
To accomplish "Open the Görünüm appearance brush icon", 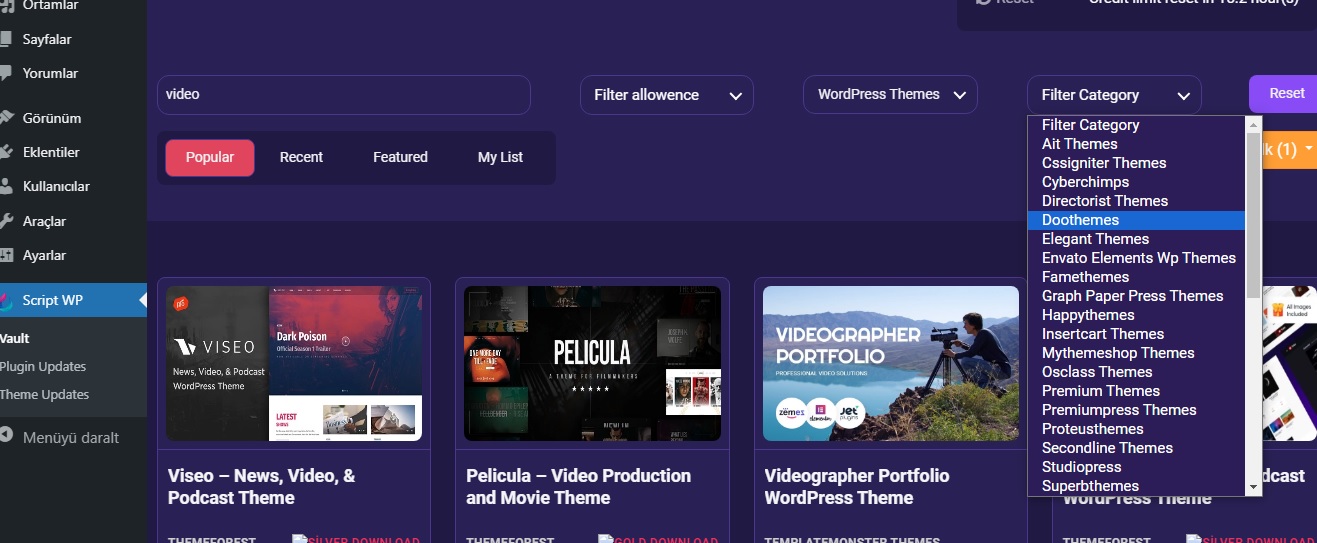I will point(5,118).
